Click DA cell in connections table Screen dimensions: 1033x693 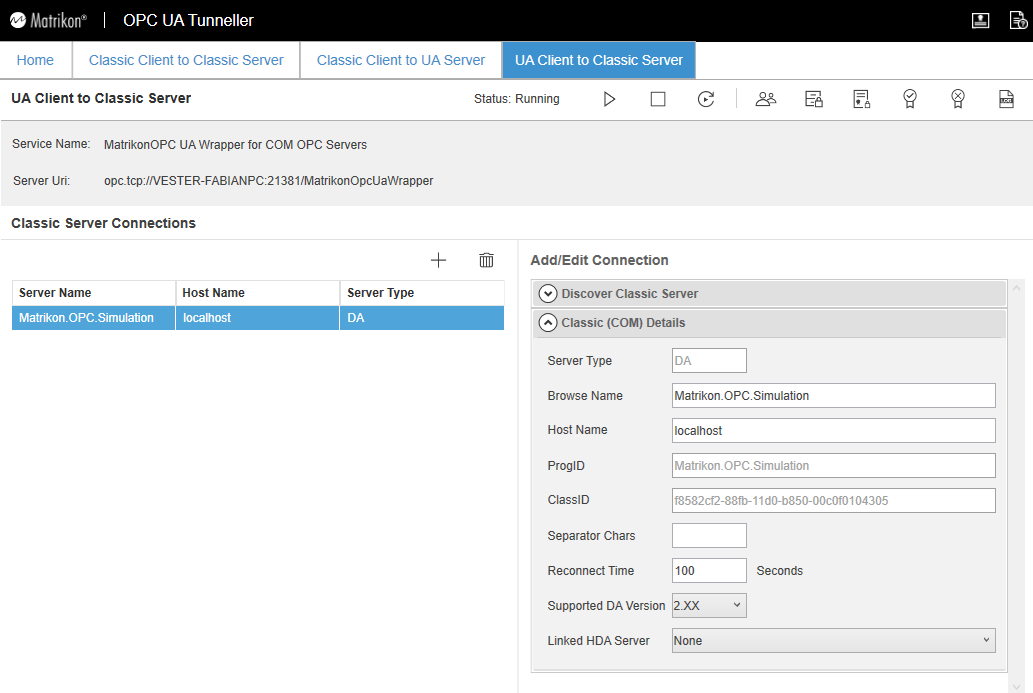(422, 318)
